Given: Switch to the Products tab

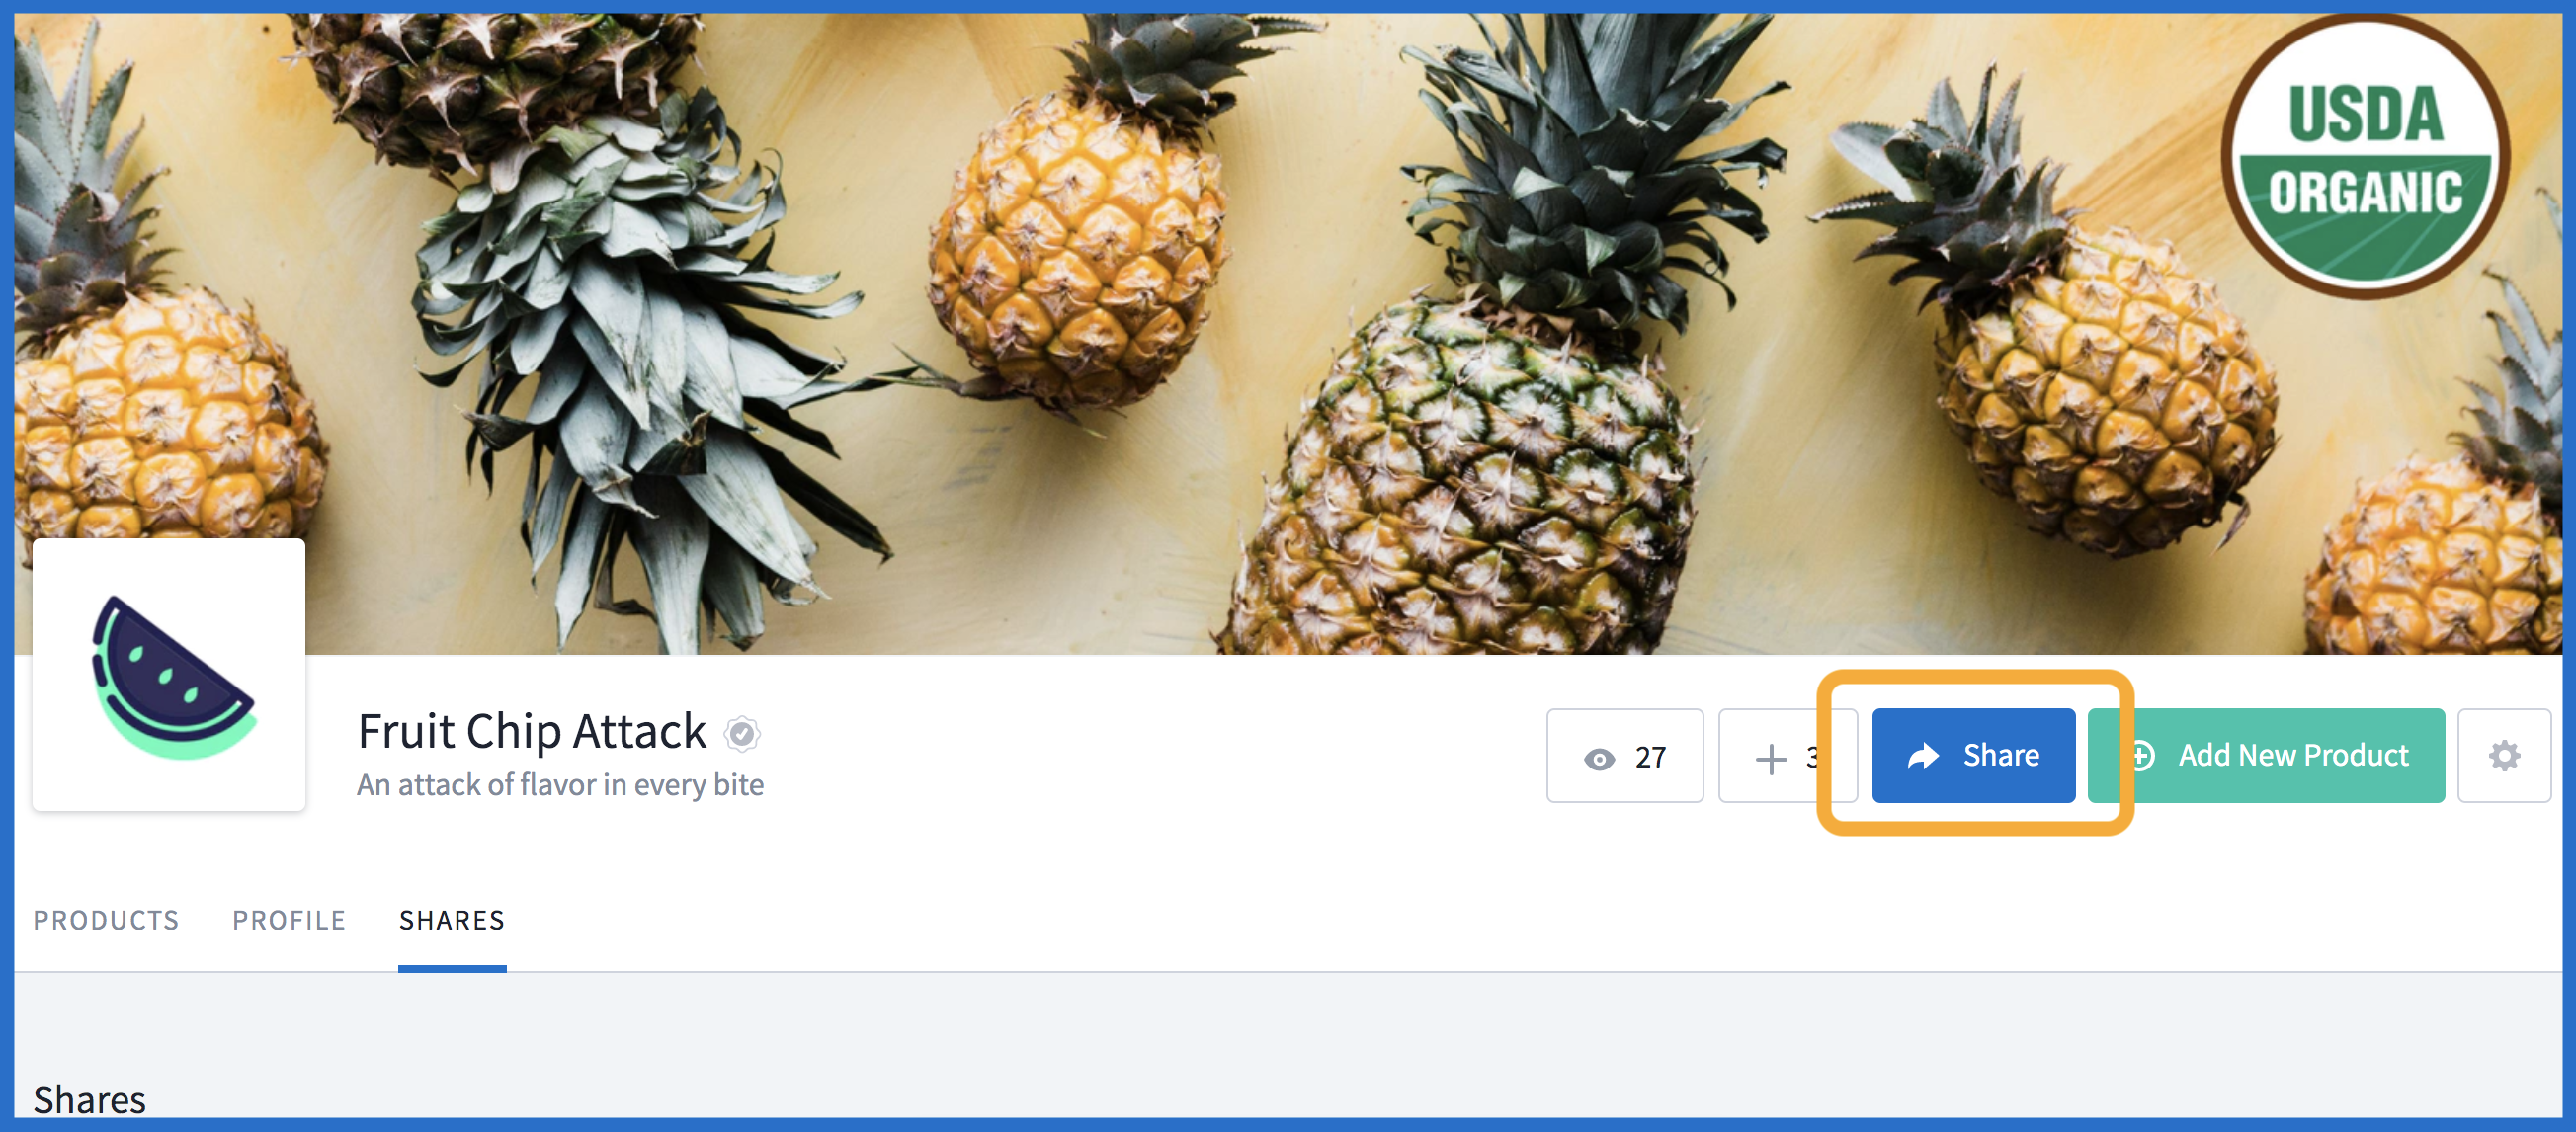Looking at the screenshot, I should [x=106, y=919].
